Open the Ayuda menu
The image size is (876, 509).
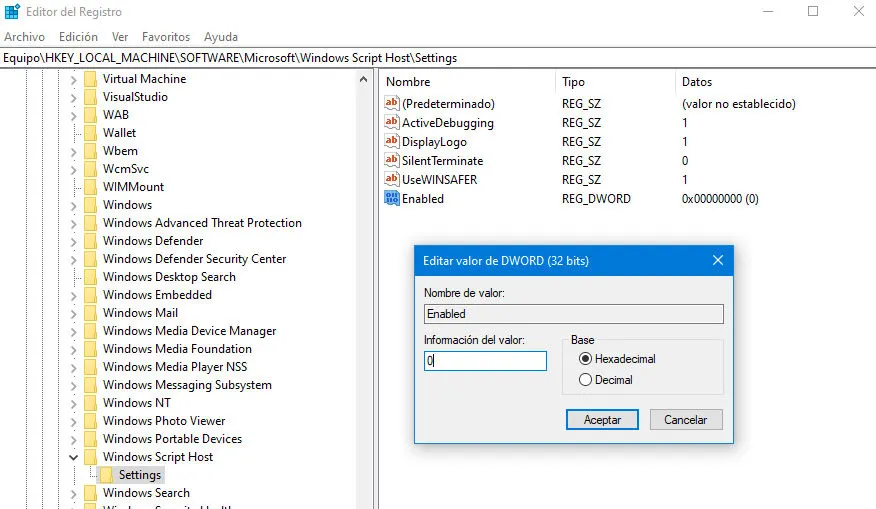click(221, 37)
